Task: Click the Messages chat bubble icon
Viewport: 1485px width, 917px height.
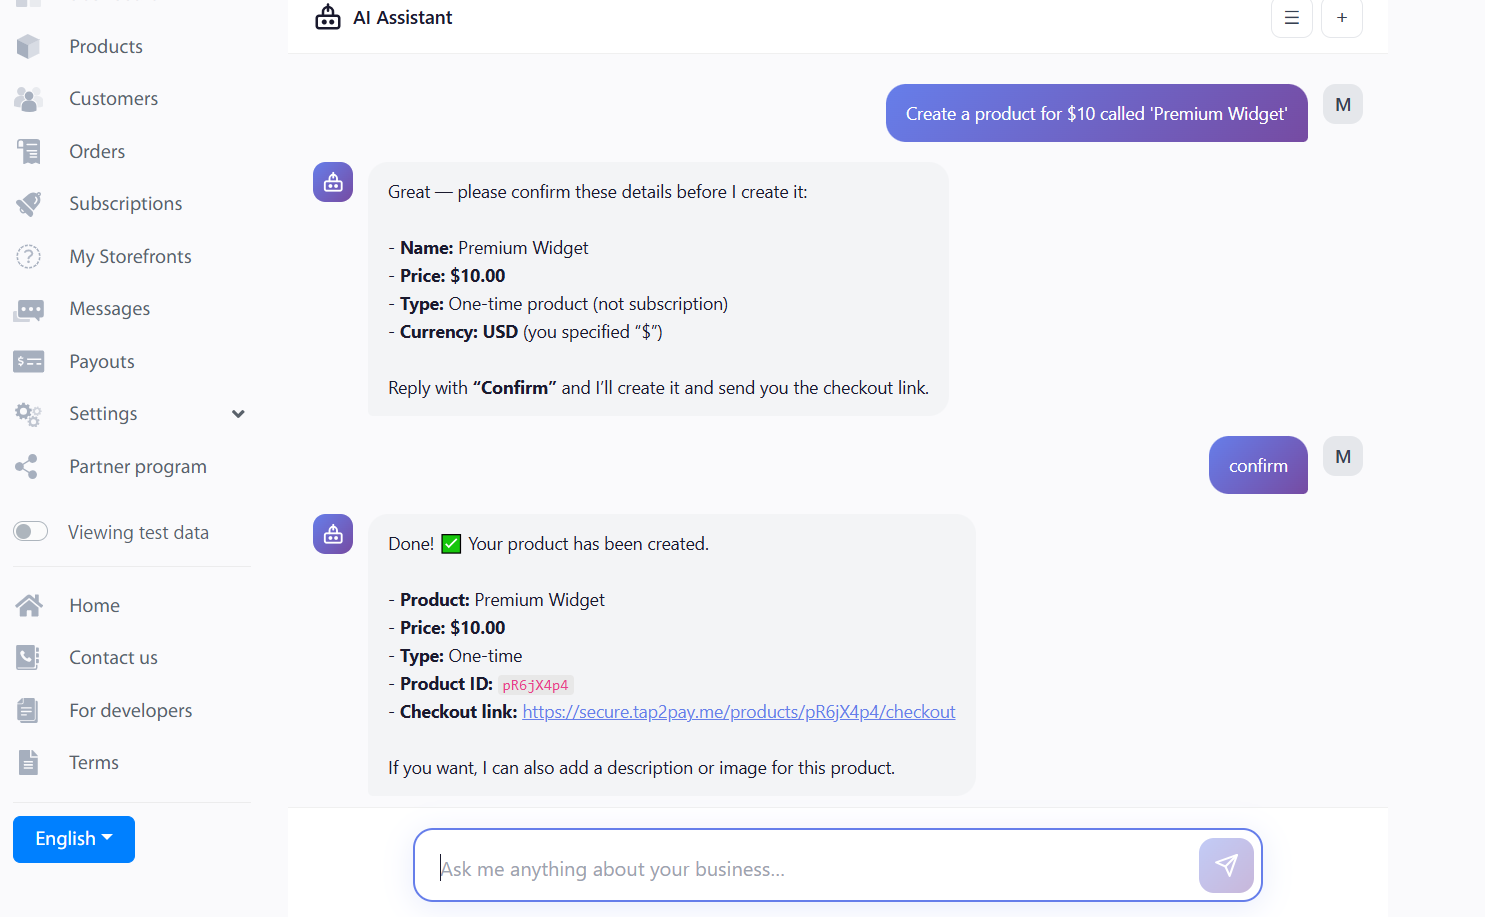Action: click(28, 309)
